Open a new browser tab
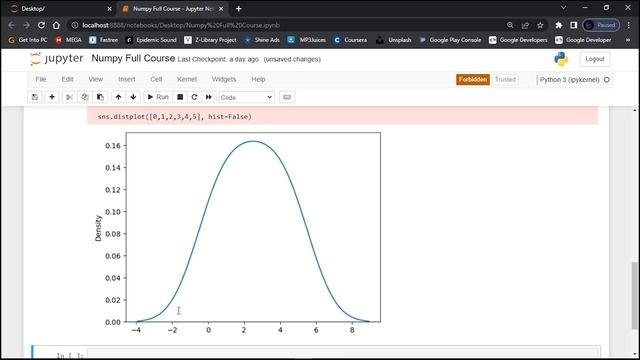 coord(238,9)
